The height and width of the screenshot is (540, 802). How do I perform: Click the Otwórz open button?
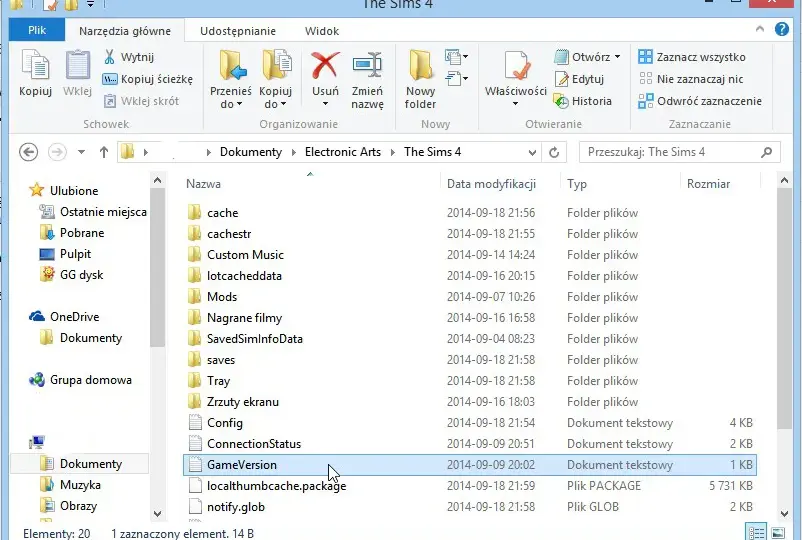point(582,57)
